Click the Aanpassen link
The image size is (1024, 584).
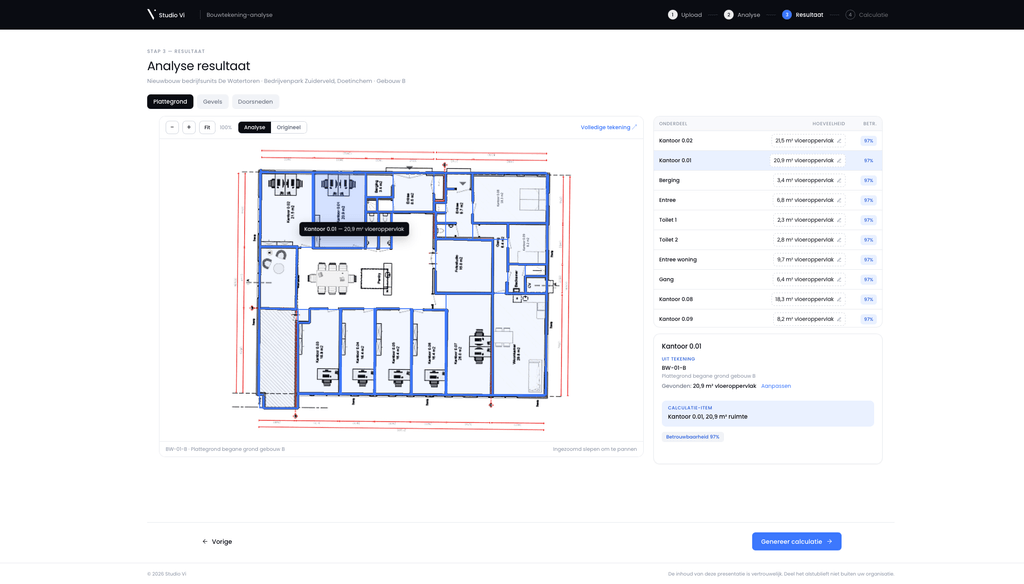tap(776, 386)
